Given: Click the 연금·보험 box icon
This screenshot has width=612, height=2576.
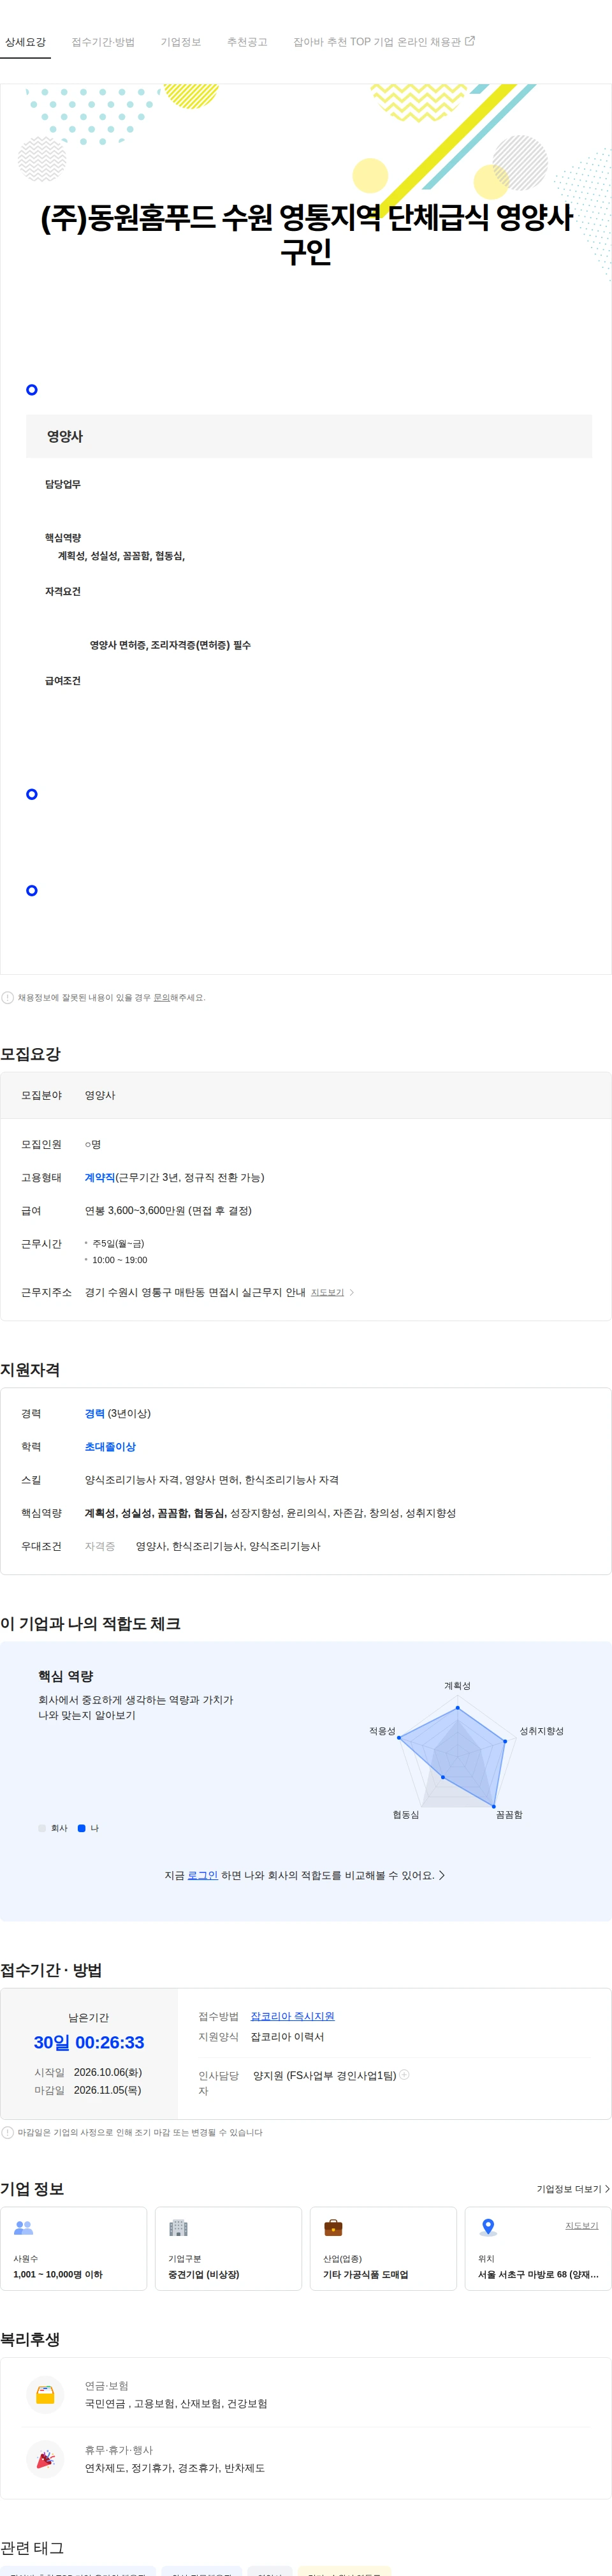Looking at the screenshot, I should [x=45, y=2395].
